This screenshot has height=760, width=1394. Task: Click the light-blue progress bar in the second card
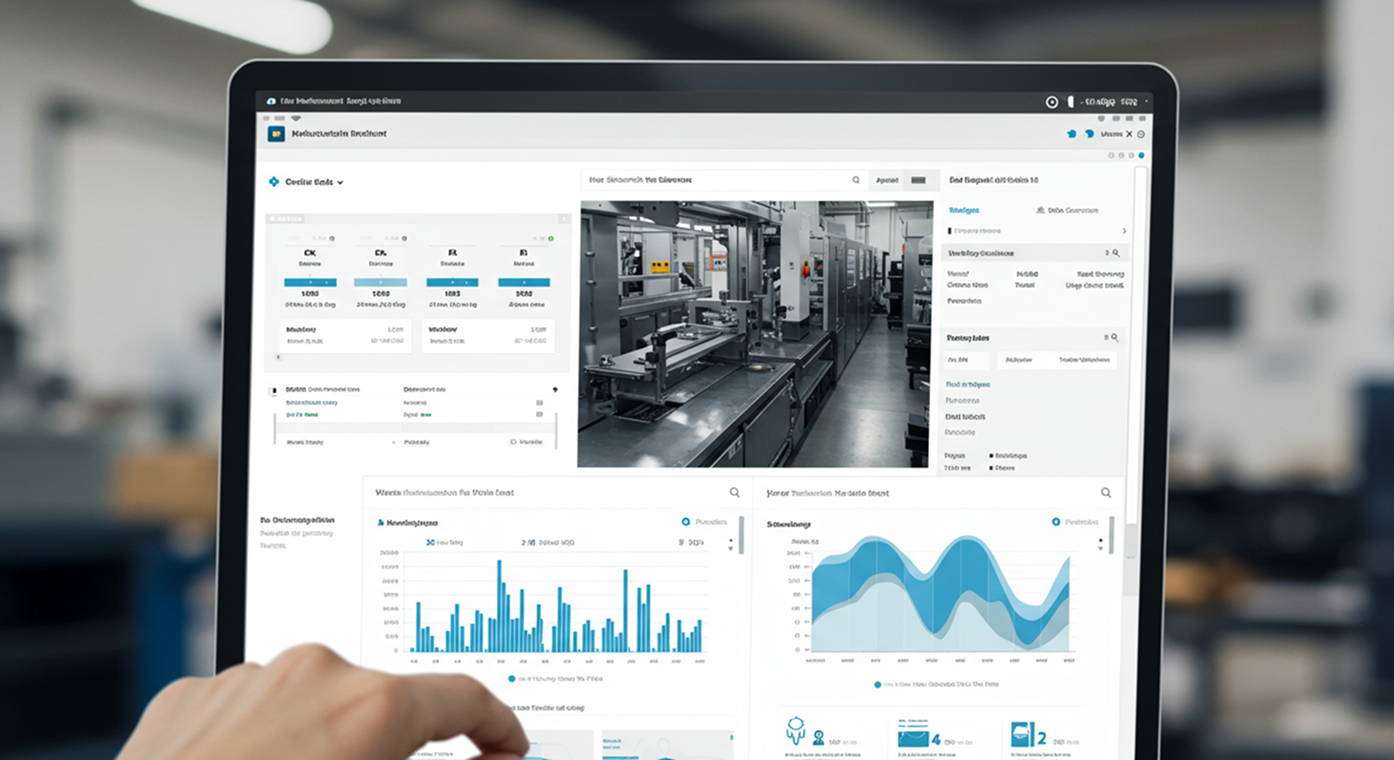pos(380,282)
